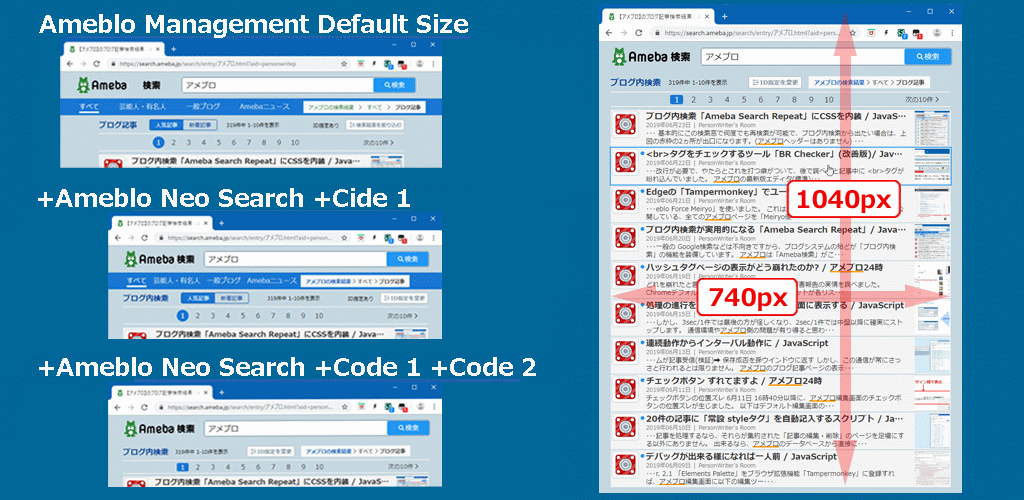Click the thumbnail of the チェックボタン result
This screenshot has width=1024, height=500.
(x=932, y=391)
